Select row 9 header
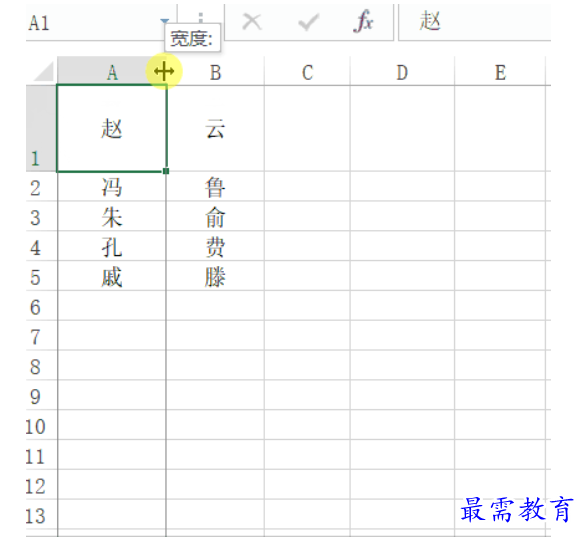582x541 pixels. tap(41, 396)
